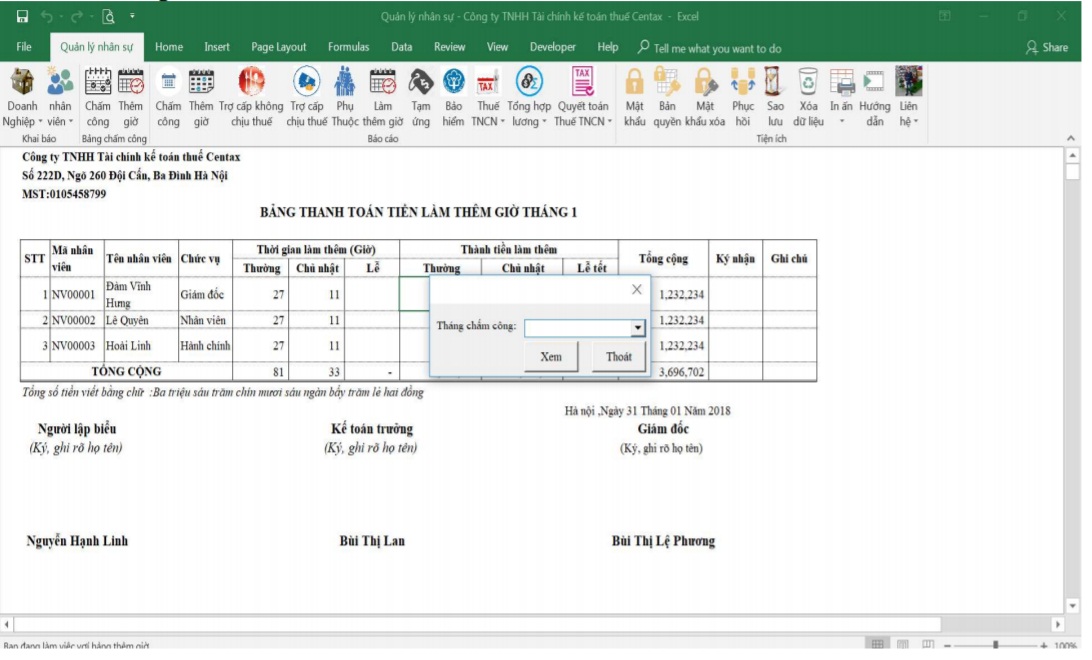Open the Hướng dẫn guide icon
Screen dimensions: 1092x660
874,82
